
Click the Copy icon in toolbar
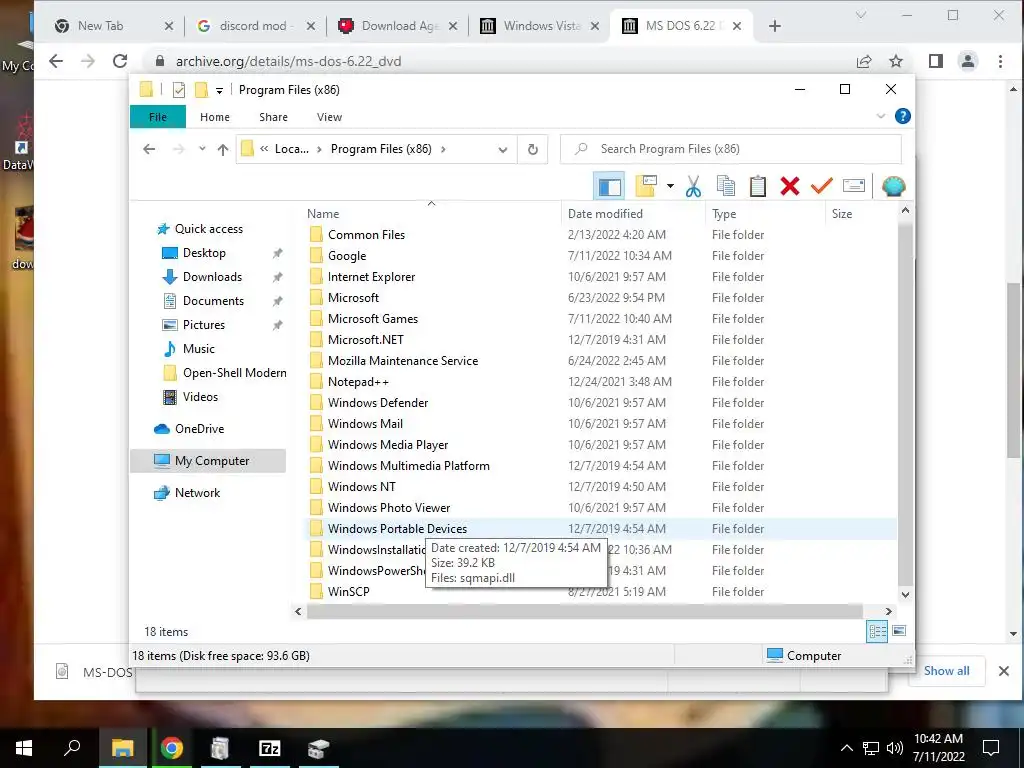pos(726,187)
